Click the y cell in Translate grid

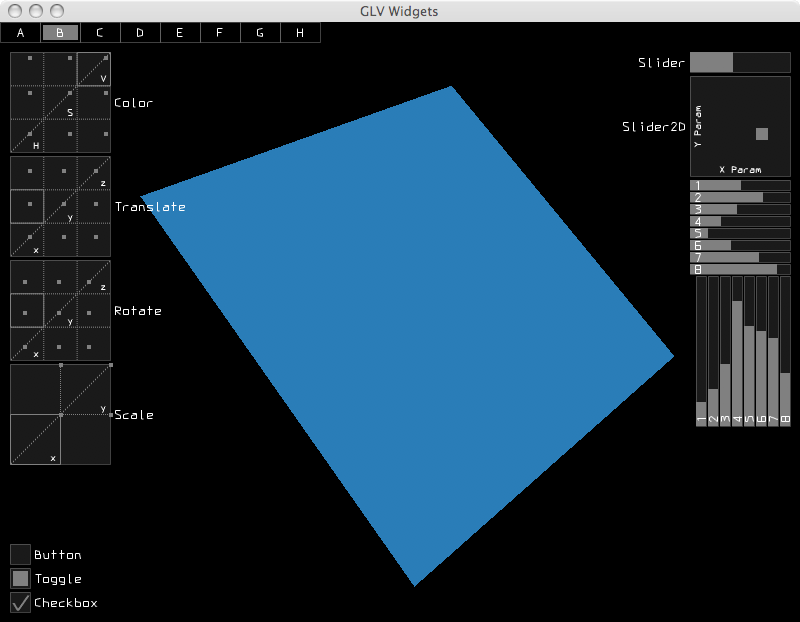[60, 207]
